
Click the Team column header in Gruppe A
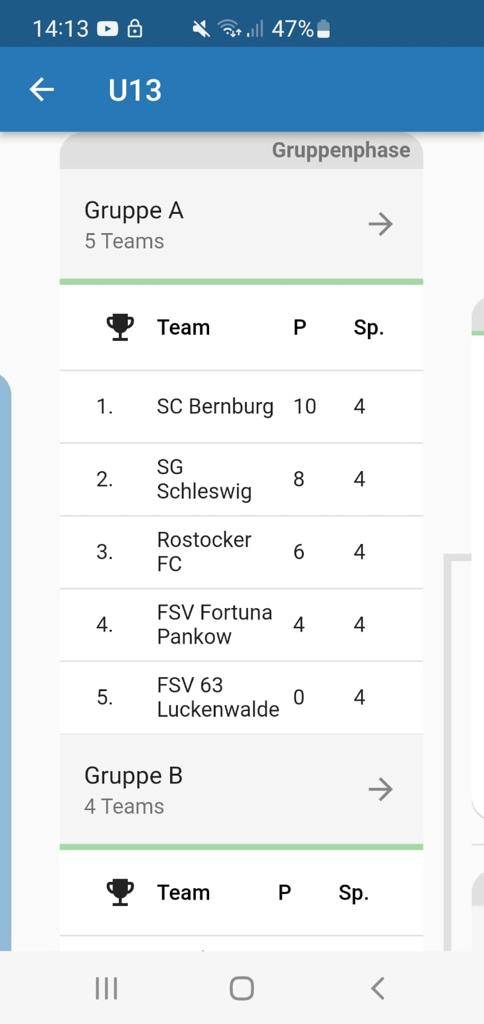184,327
